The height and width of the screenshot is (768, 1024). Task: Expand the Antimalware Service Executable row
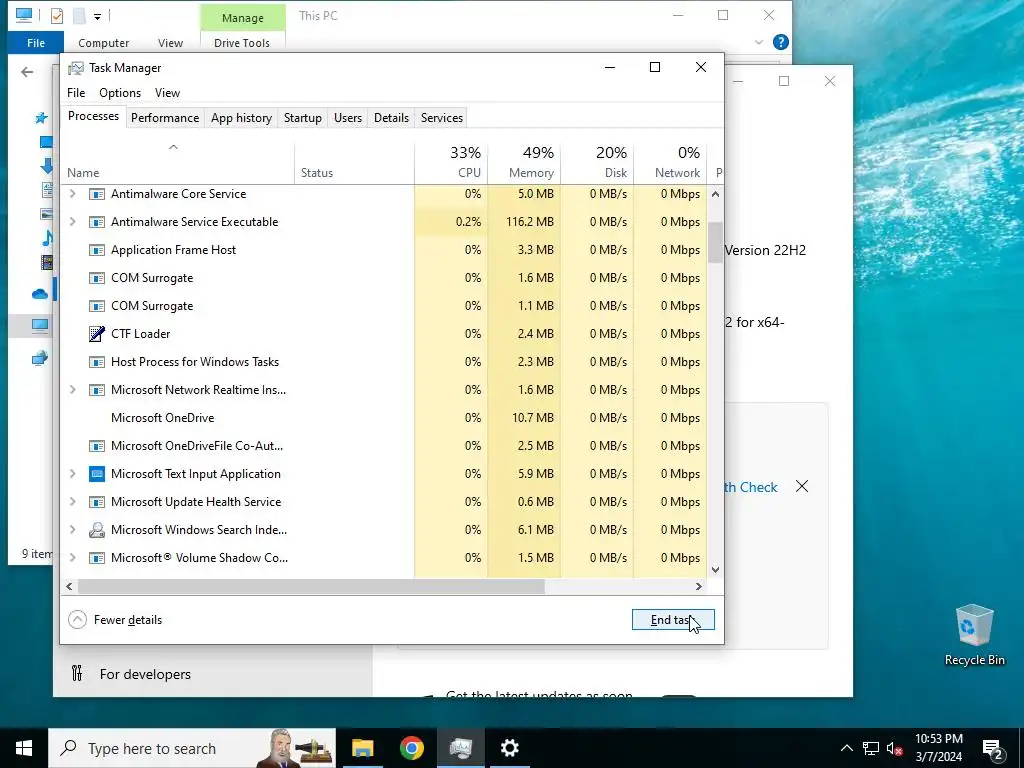[72, 222]
